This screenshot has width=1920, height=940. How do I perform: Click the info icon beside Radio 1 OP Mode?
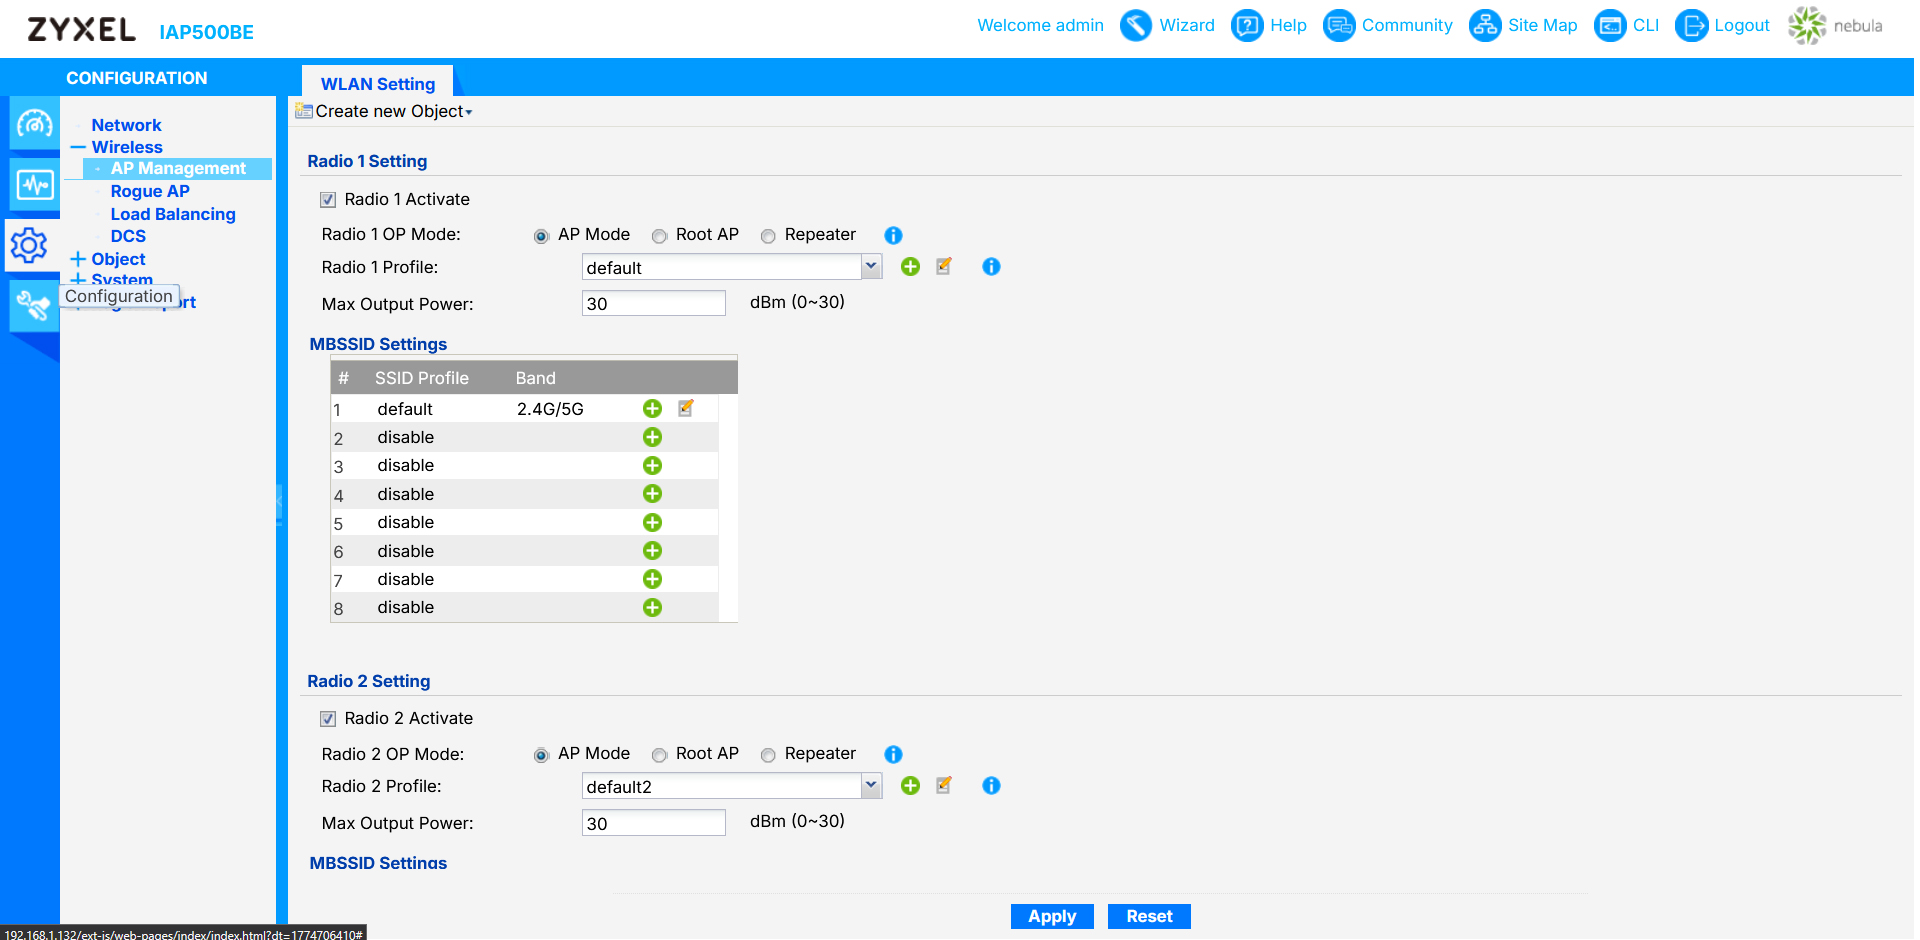pyautogui.click(x=893, y=235)
